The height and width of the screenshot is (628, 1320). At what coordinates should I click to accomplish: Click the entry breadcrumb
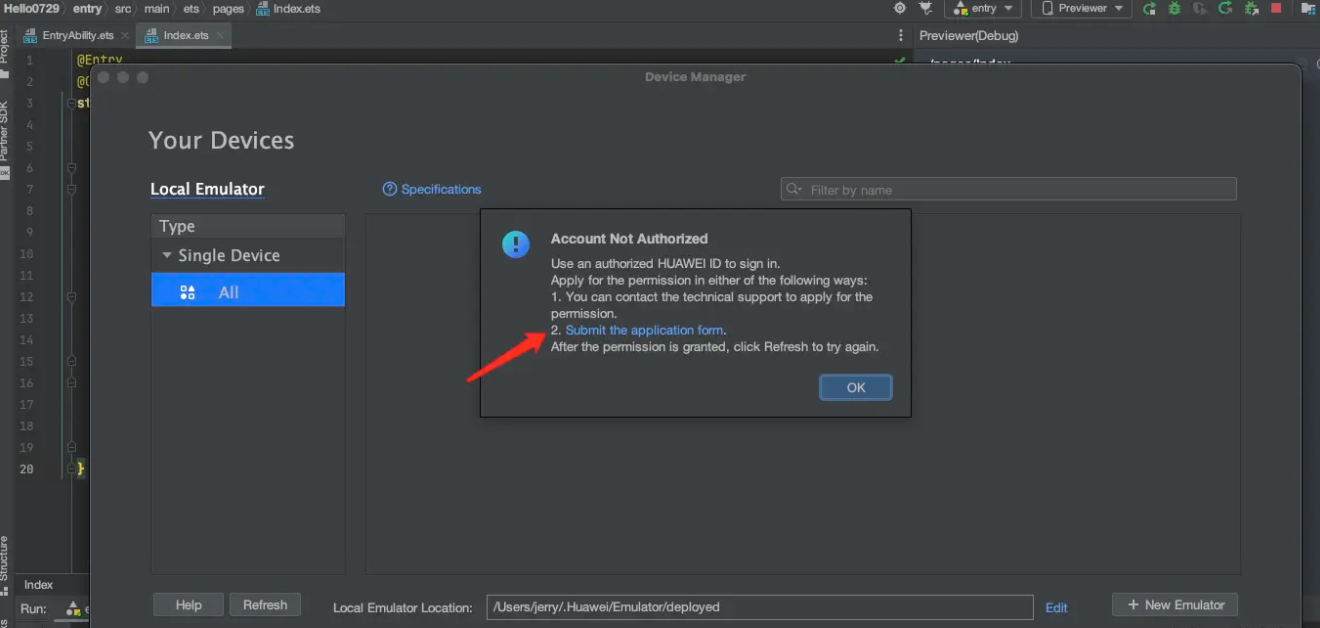click(x=87, y=8)
